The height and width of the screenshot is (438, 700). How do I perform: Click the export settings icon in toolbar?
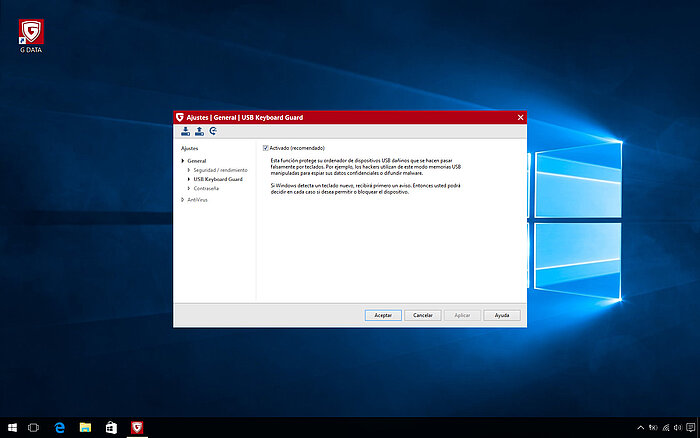tap(199, 131)
